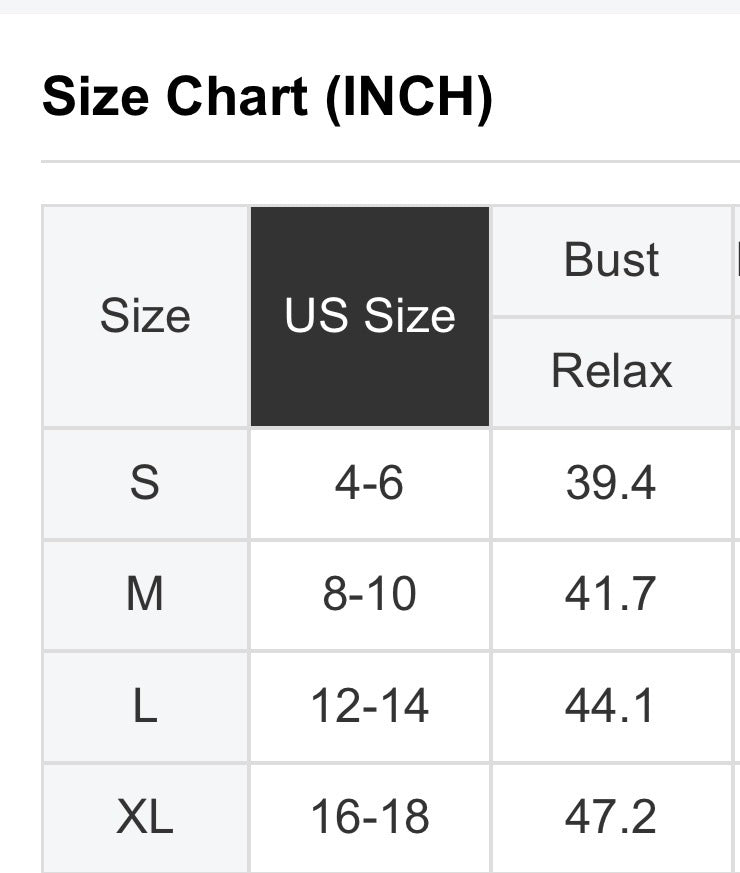Screen dimensions: 740x873
Task: Click the 41.7 bust measurement
Action: [610, 594]
